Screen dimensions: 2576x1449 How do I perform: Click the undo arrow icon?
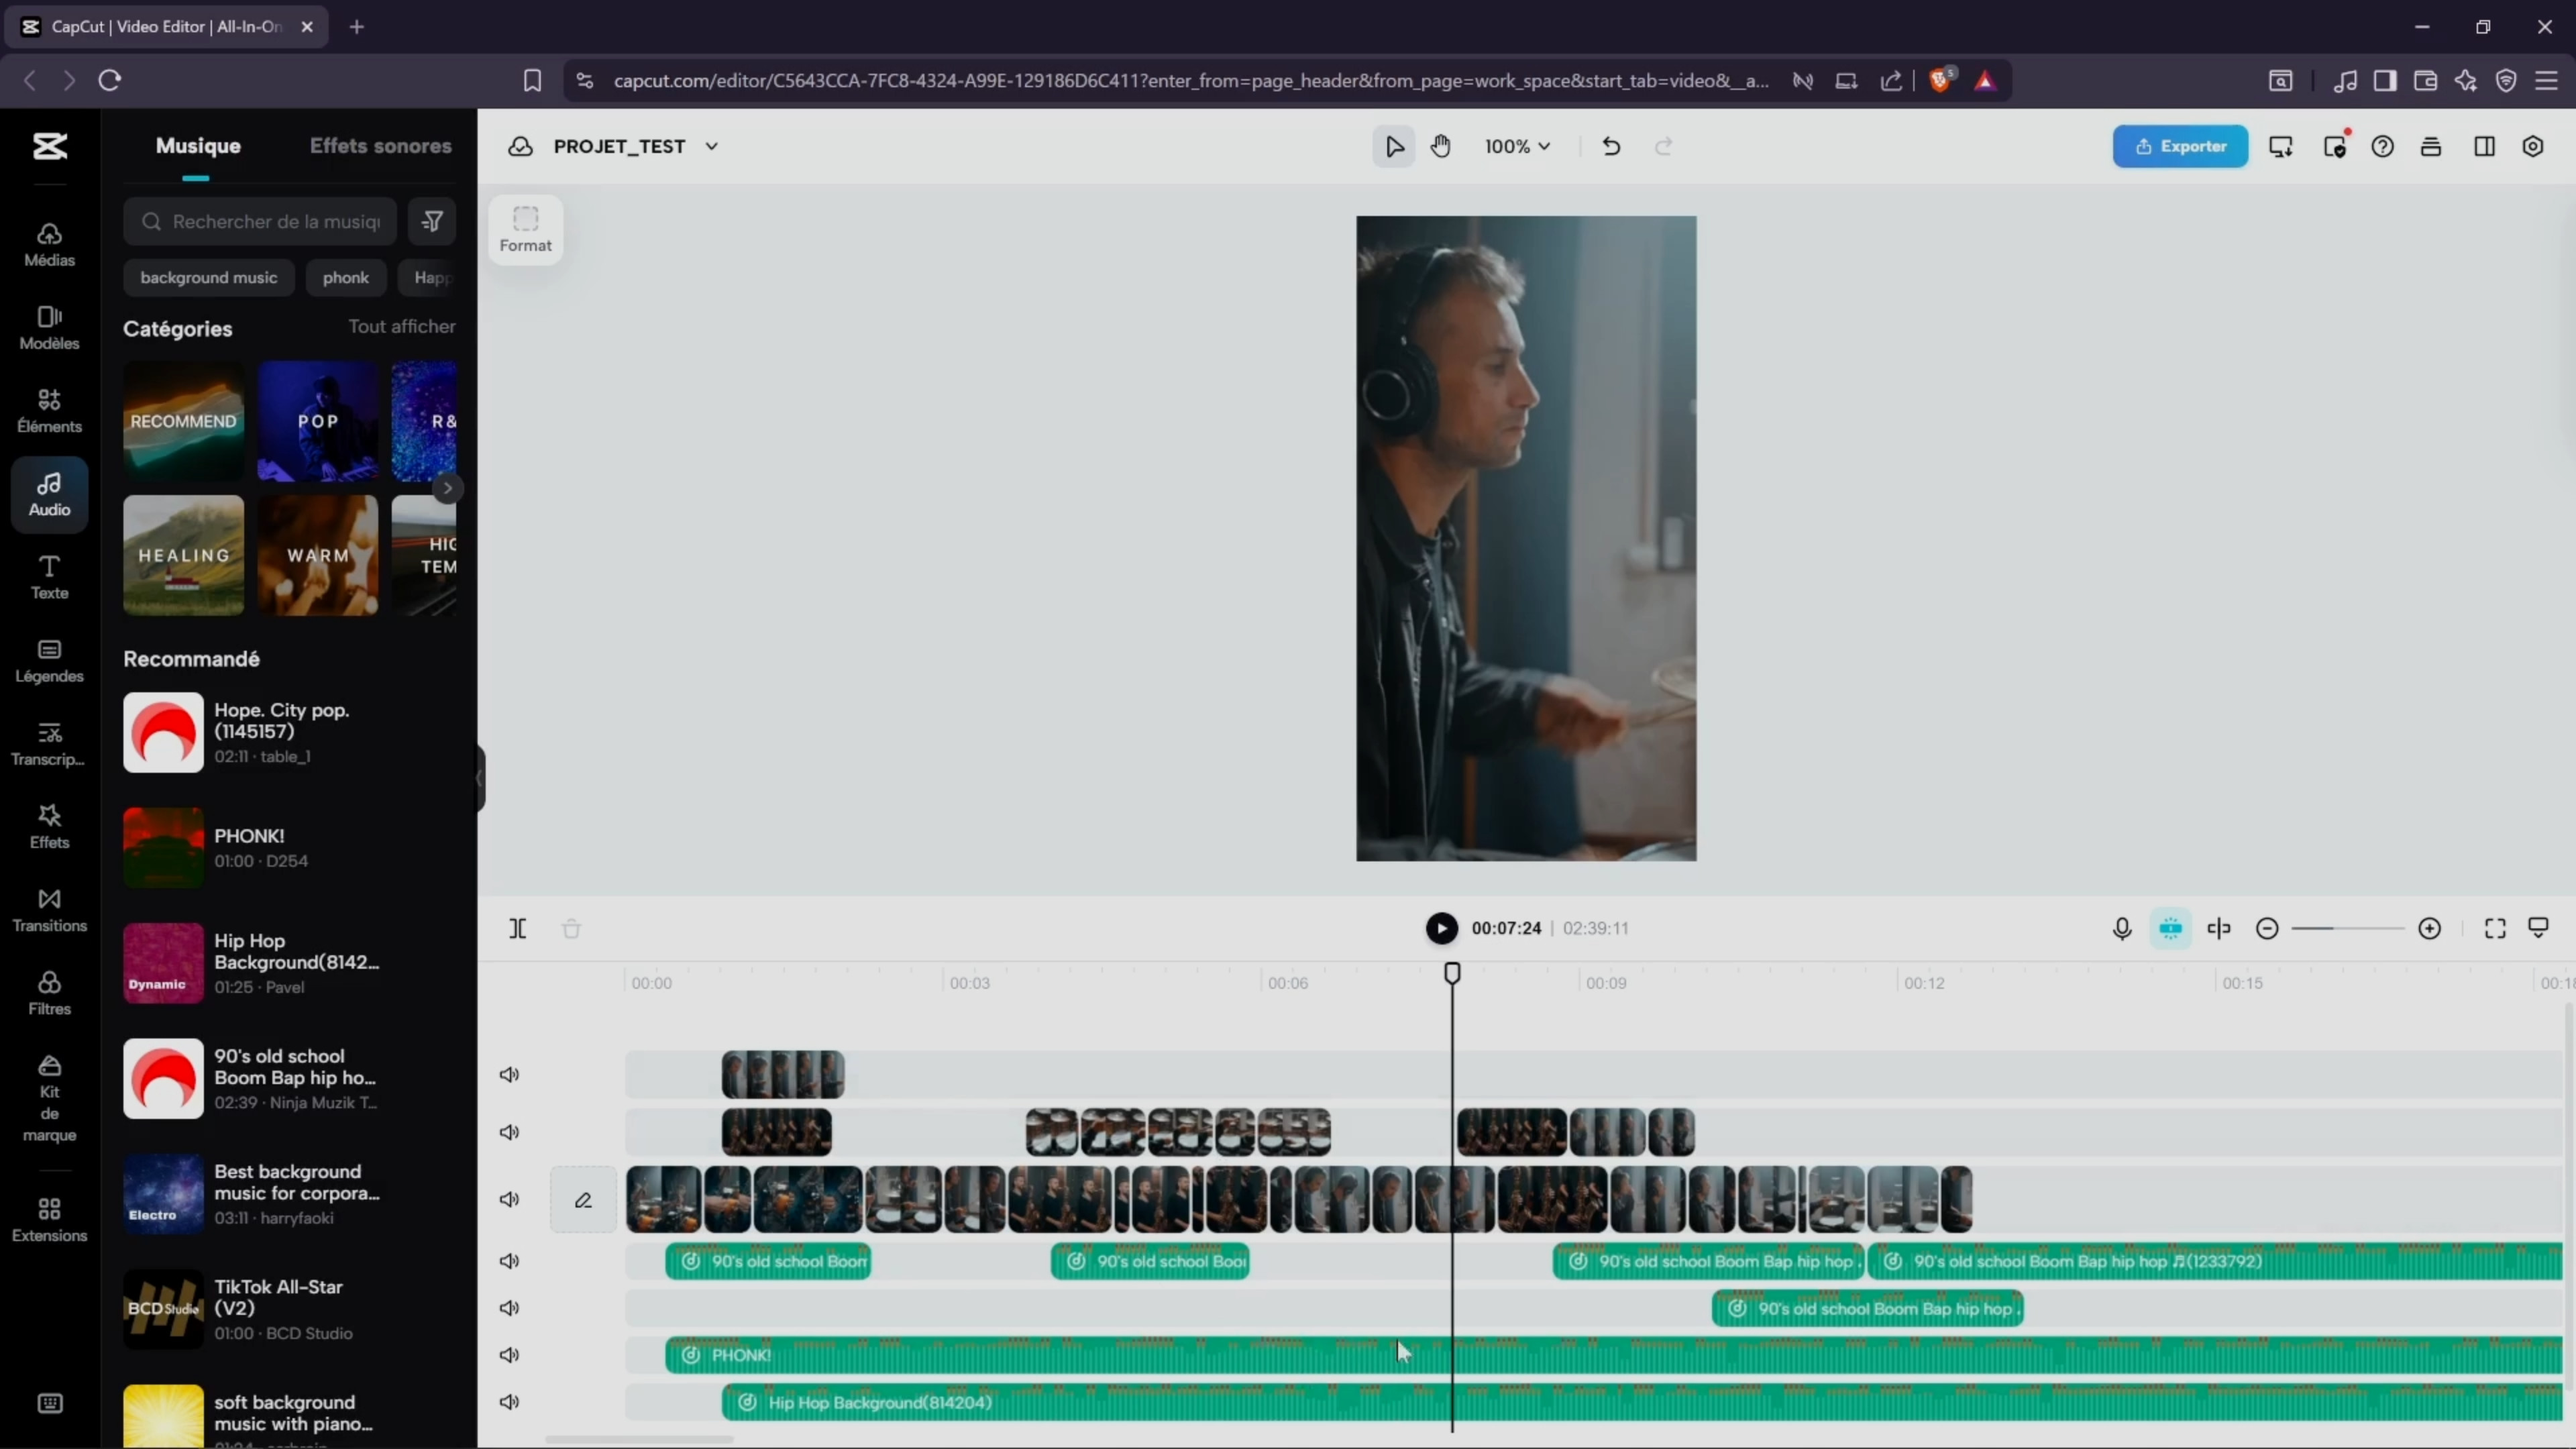(1611, 146)
